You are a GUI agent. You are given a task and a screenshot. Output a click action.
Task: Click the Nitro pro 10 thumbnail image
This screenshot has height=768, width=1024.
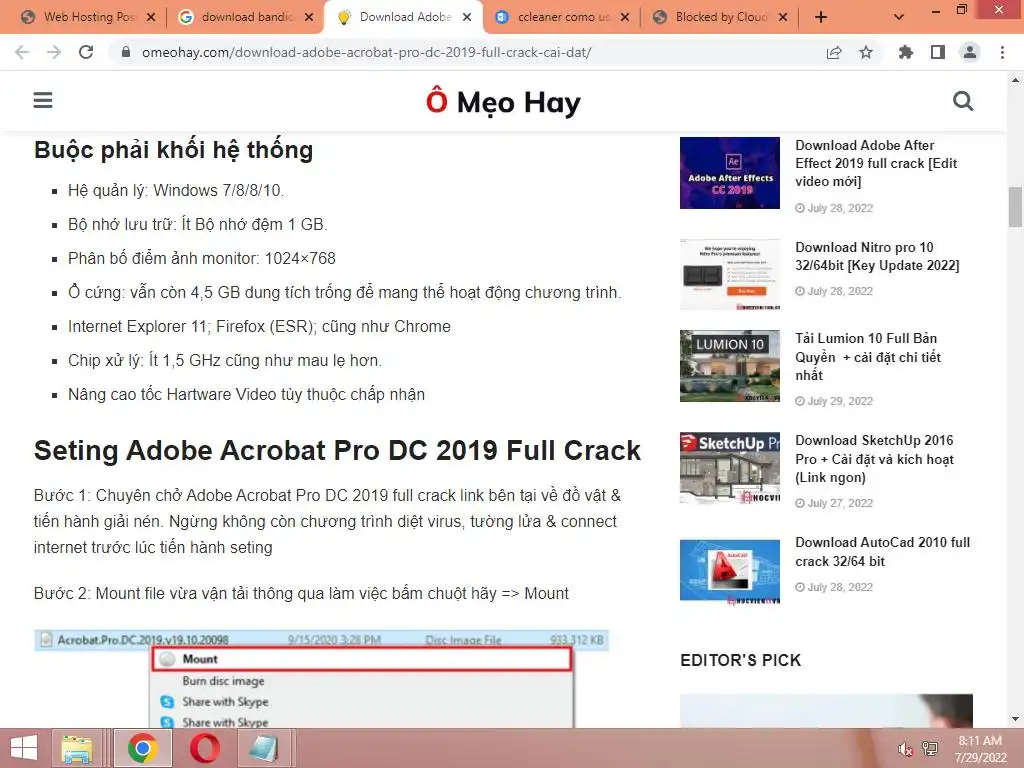pos(729,274)
